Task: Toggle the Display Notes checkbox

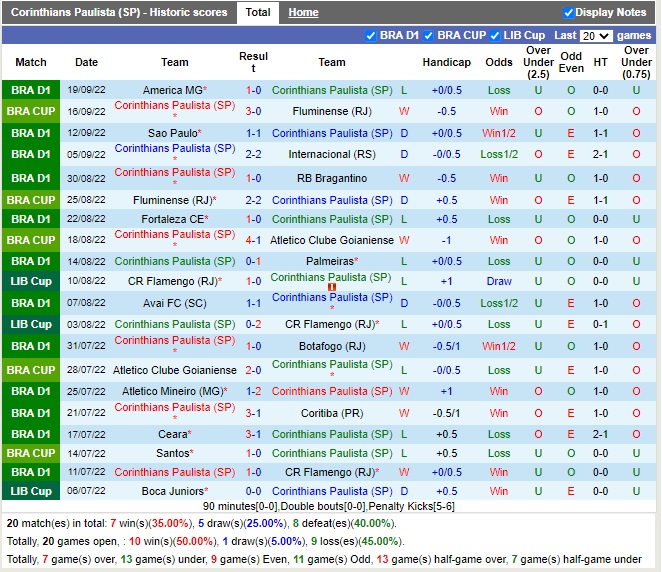Action: (x=569, y=13)
